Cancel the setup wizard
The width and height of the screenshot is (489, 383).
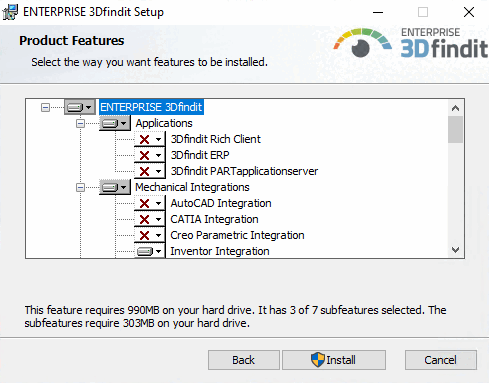coord(441,360)
